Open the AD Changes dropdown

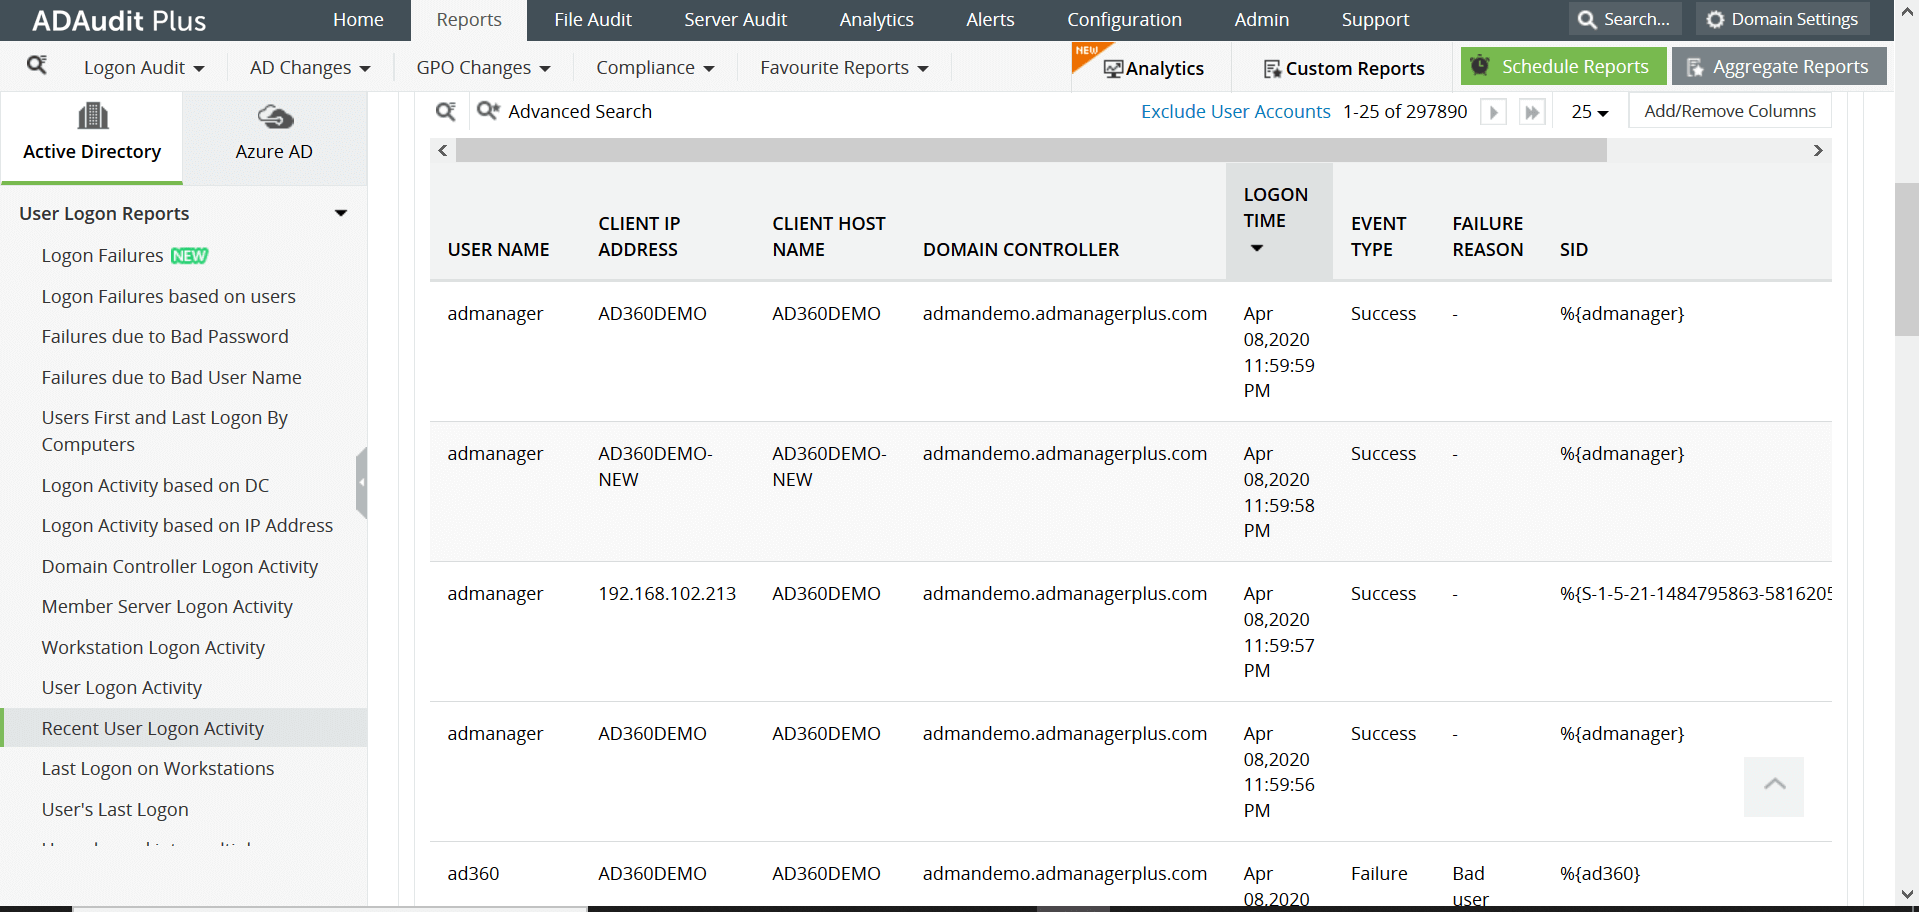[x=310, y=67]
